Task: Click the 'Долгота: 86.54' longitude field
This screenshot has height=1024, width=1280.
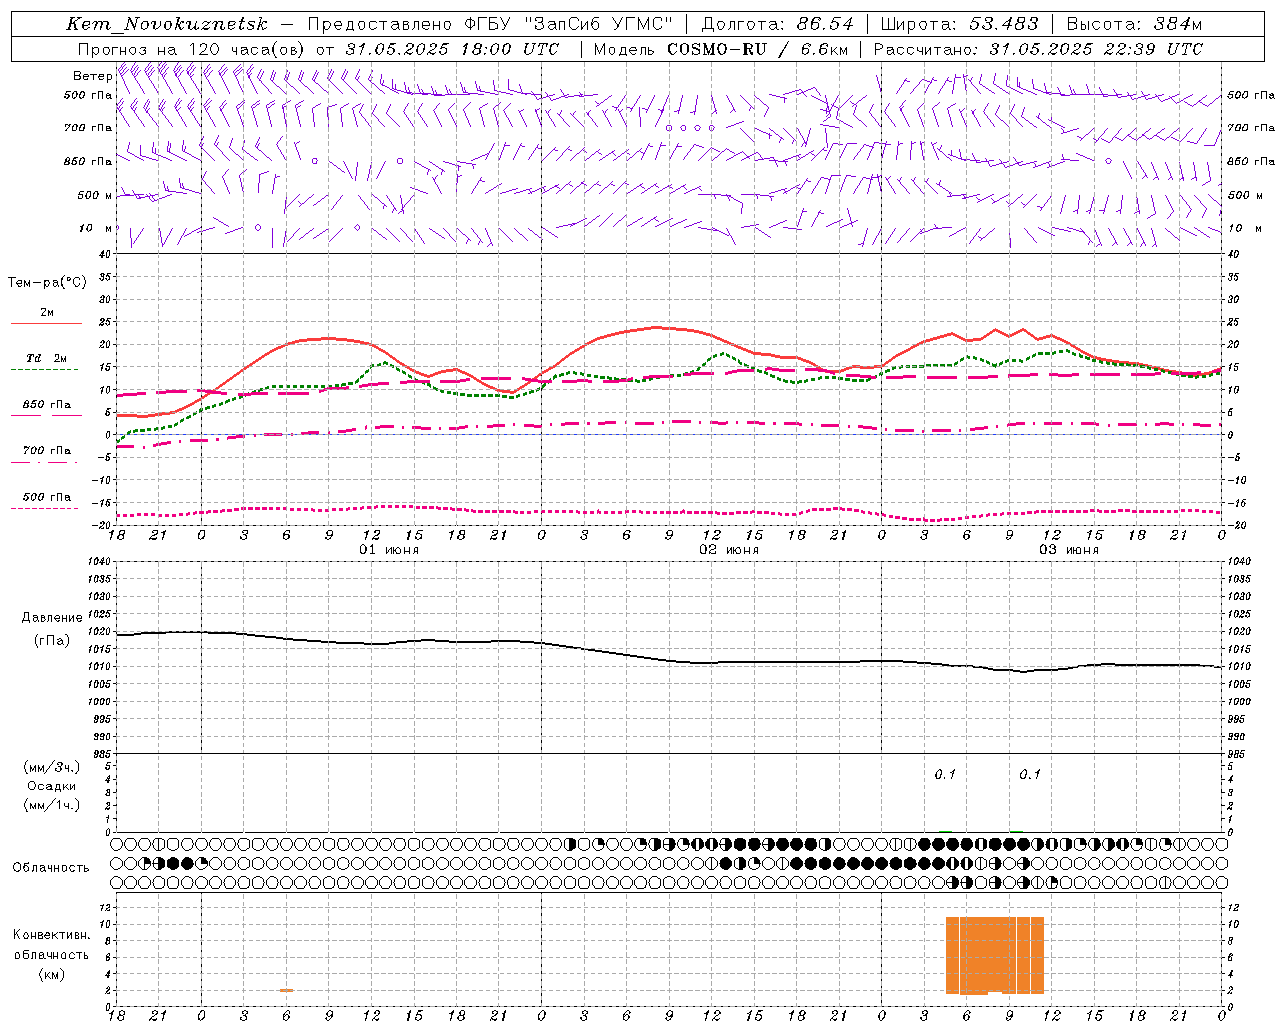Action: (777, 24)
